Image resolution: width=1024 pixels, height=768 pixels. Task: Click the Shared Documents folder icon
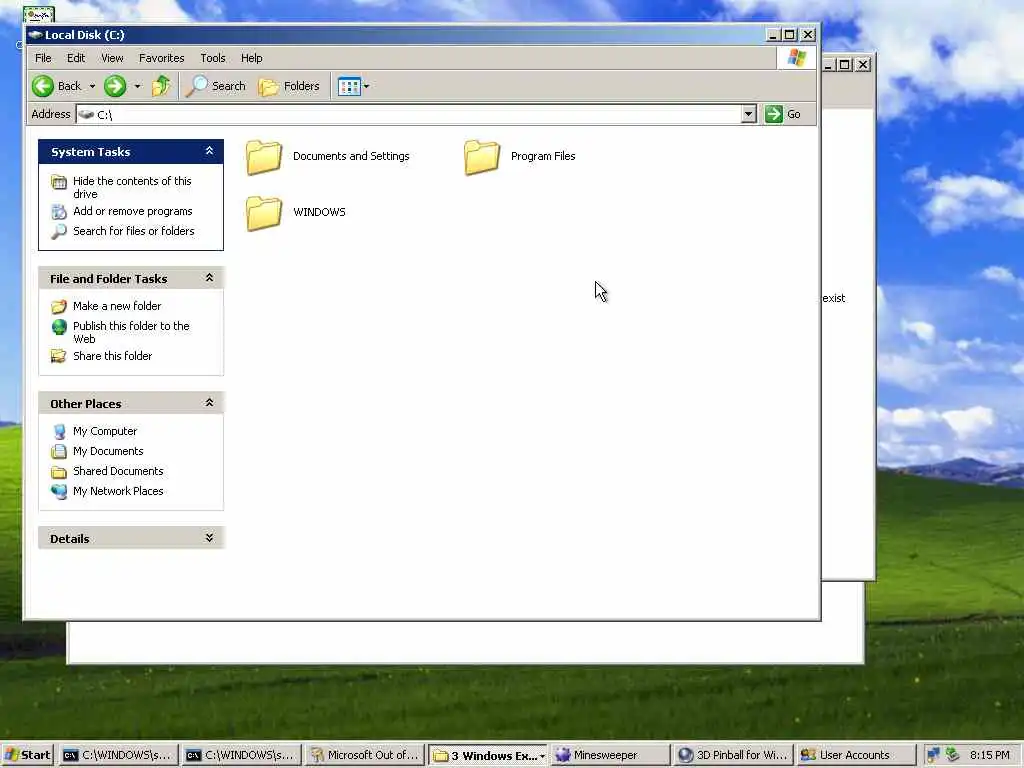(59, 472)
